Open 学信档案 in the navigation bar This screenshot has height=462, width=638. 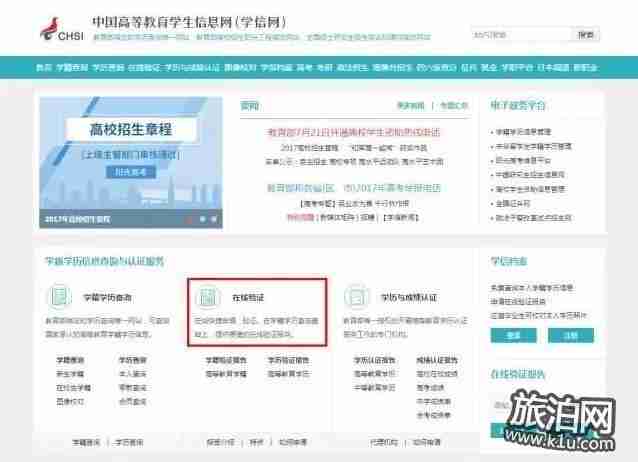(277, 68)
